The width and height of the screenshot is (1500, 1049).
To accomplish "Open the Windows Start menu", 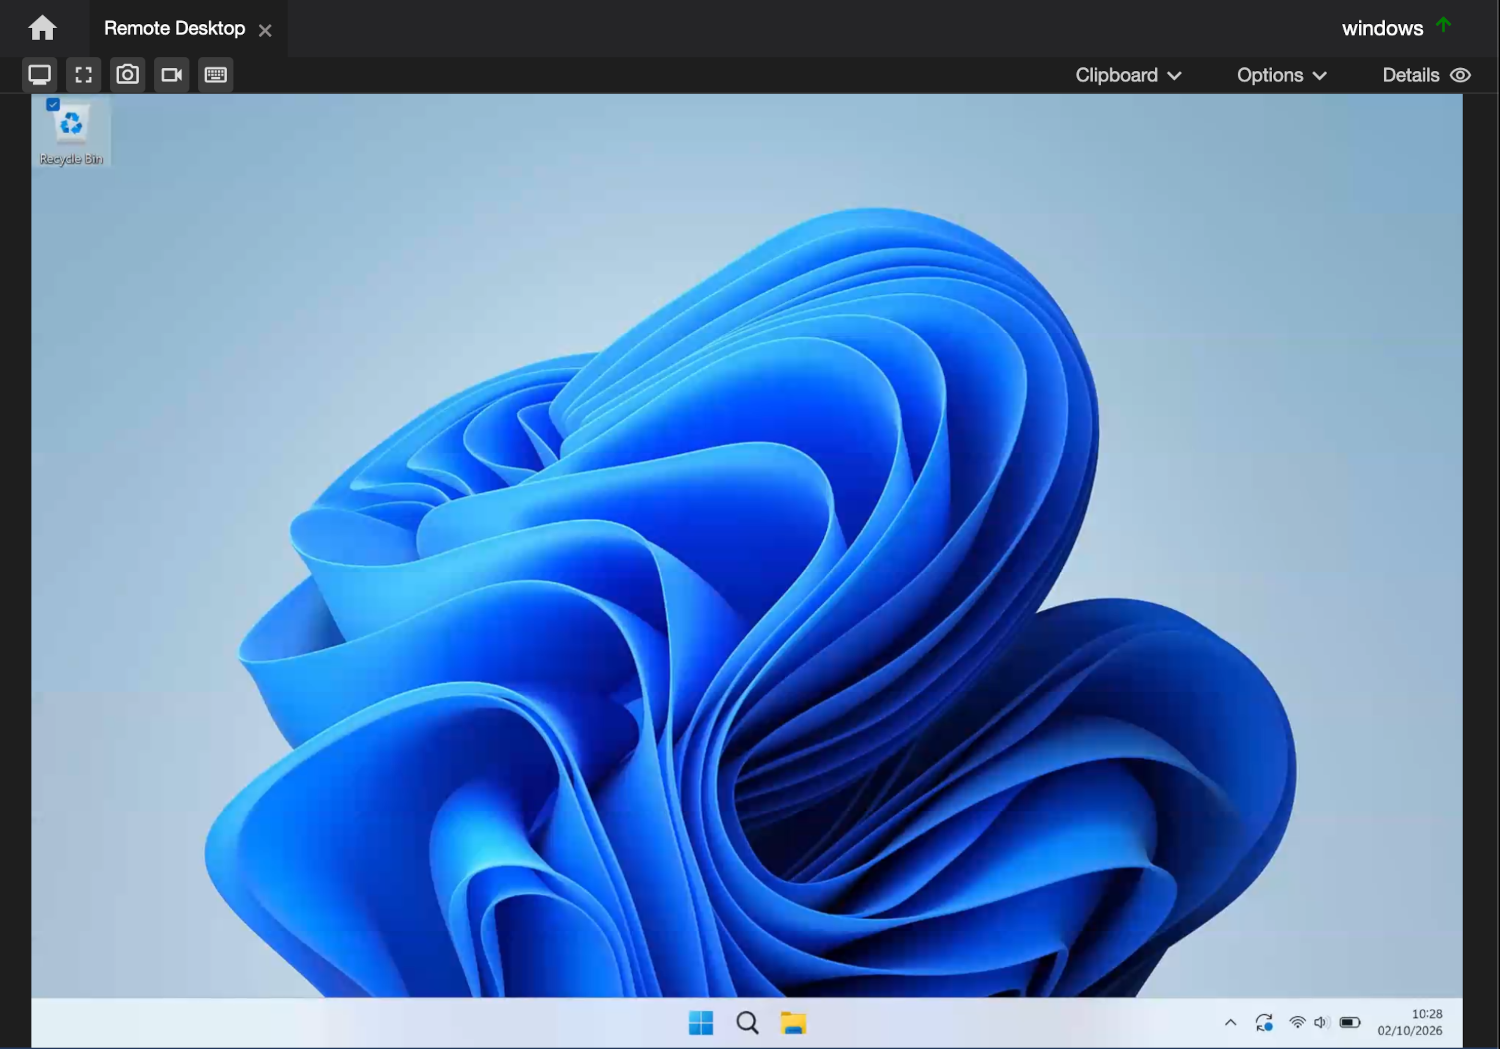I will click(701, 1023).
